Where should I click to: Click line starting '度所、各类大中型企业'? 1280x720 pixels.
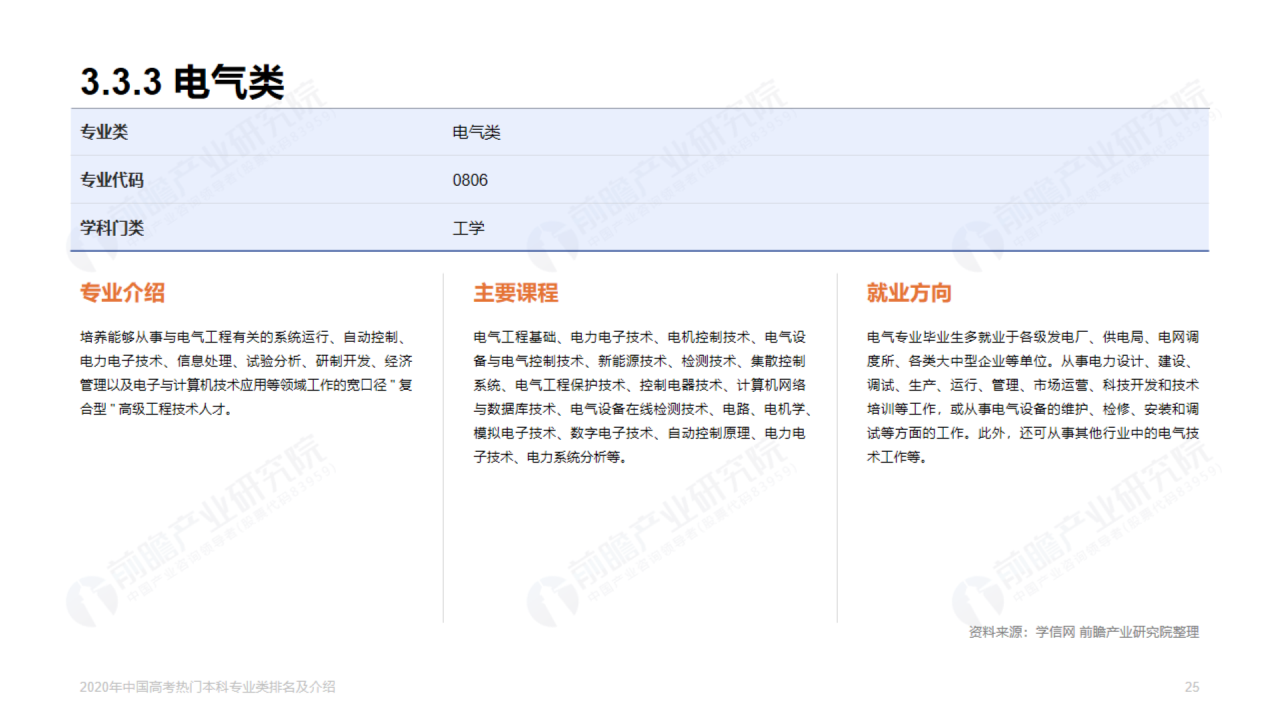1033,361
